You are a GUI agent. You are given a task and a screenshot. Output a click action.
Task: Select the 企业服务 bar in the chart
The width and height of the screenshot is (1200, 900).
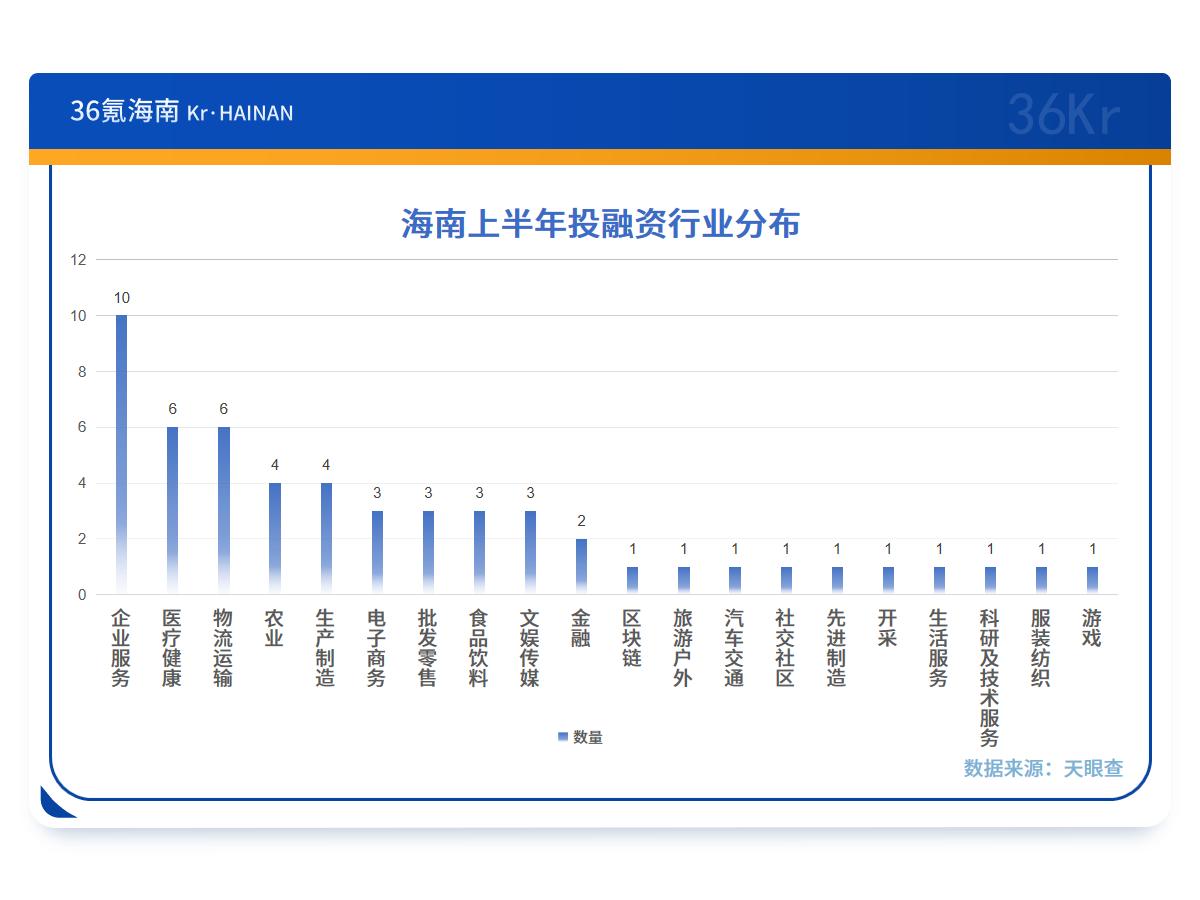(121, 455)
